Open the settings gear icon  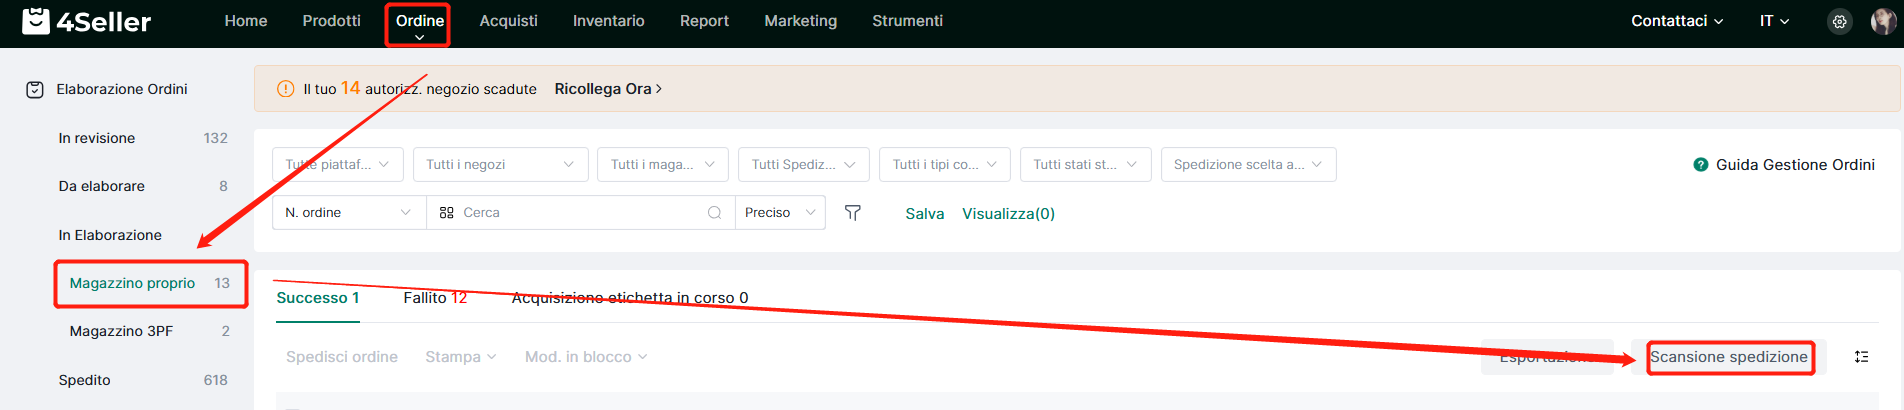coord(1839,21)
